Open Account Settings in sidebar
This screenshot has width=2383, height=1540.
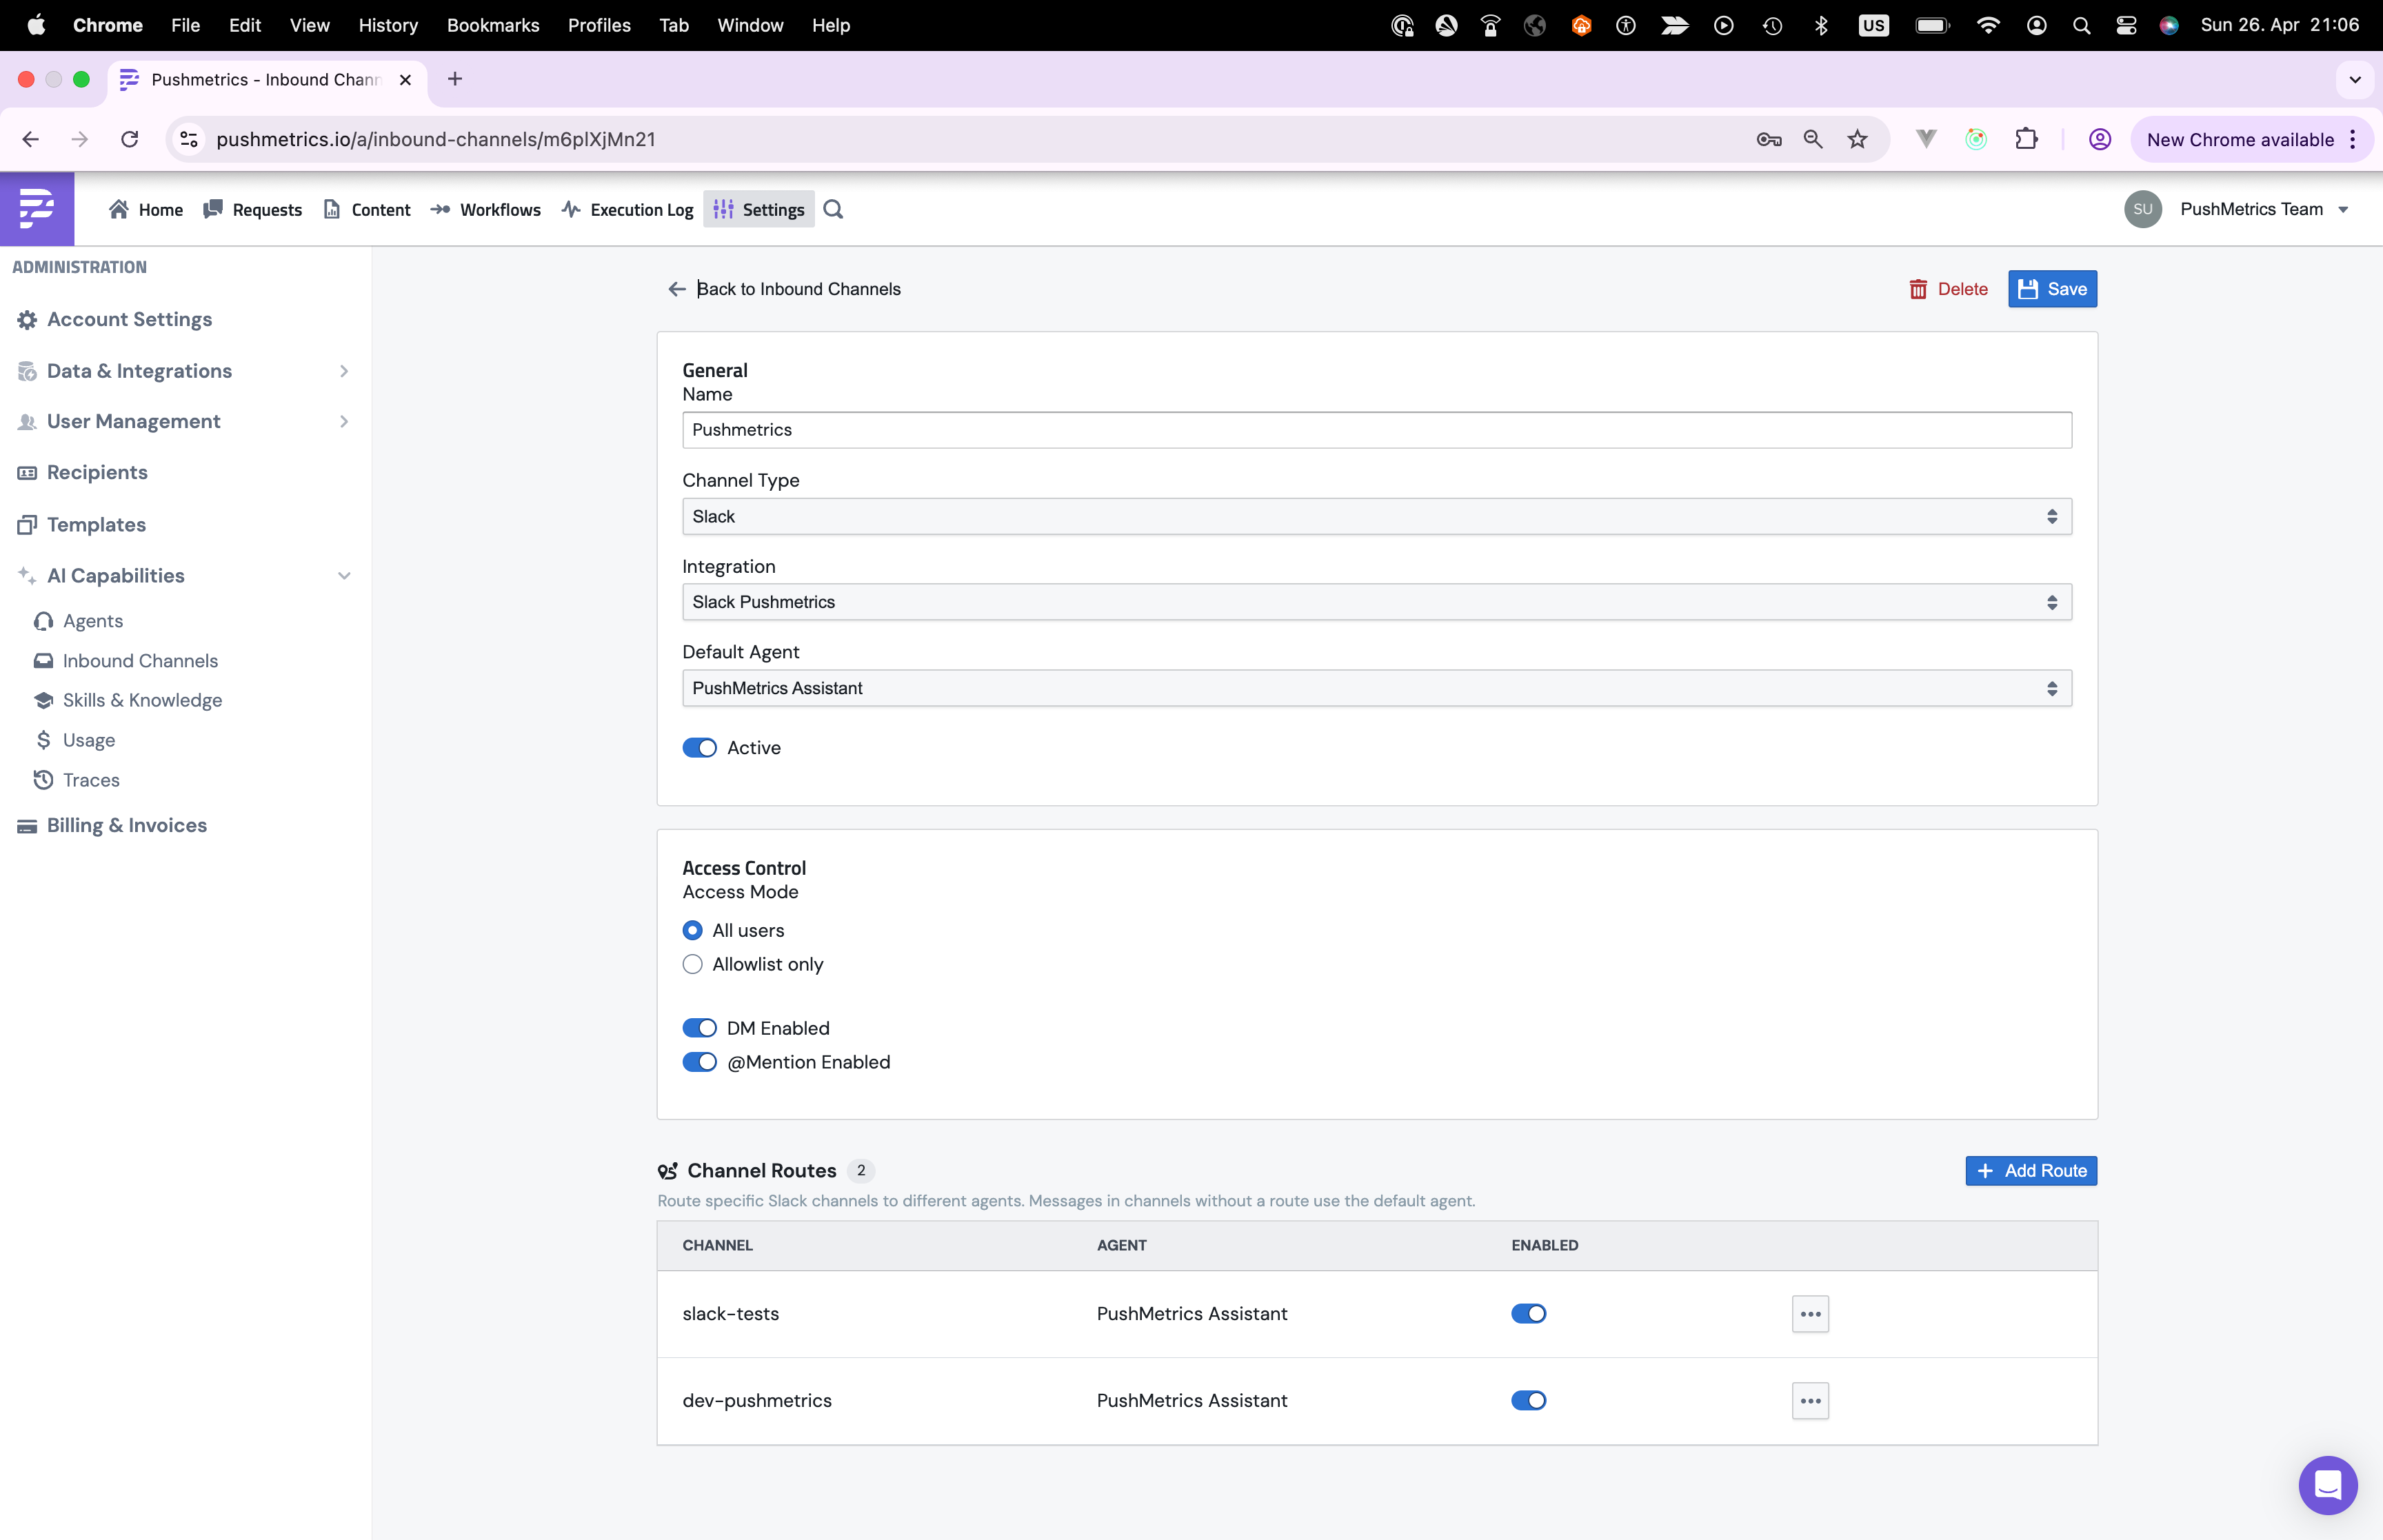tap(129, 319)
